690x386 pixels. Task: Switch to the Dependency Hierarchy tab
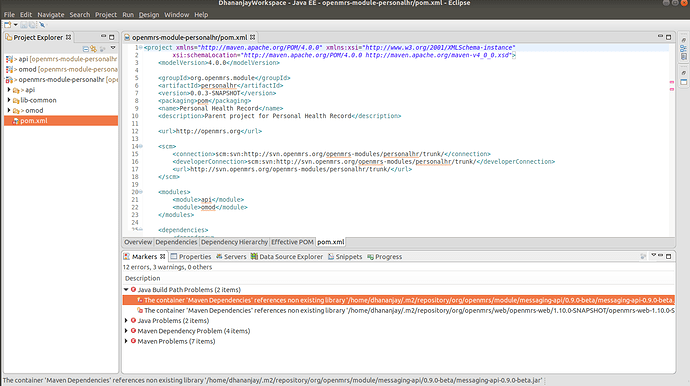234,242
